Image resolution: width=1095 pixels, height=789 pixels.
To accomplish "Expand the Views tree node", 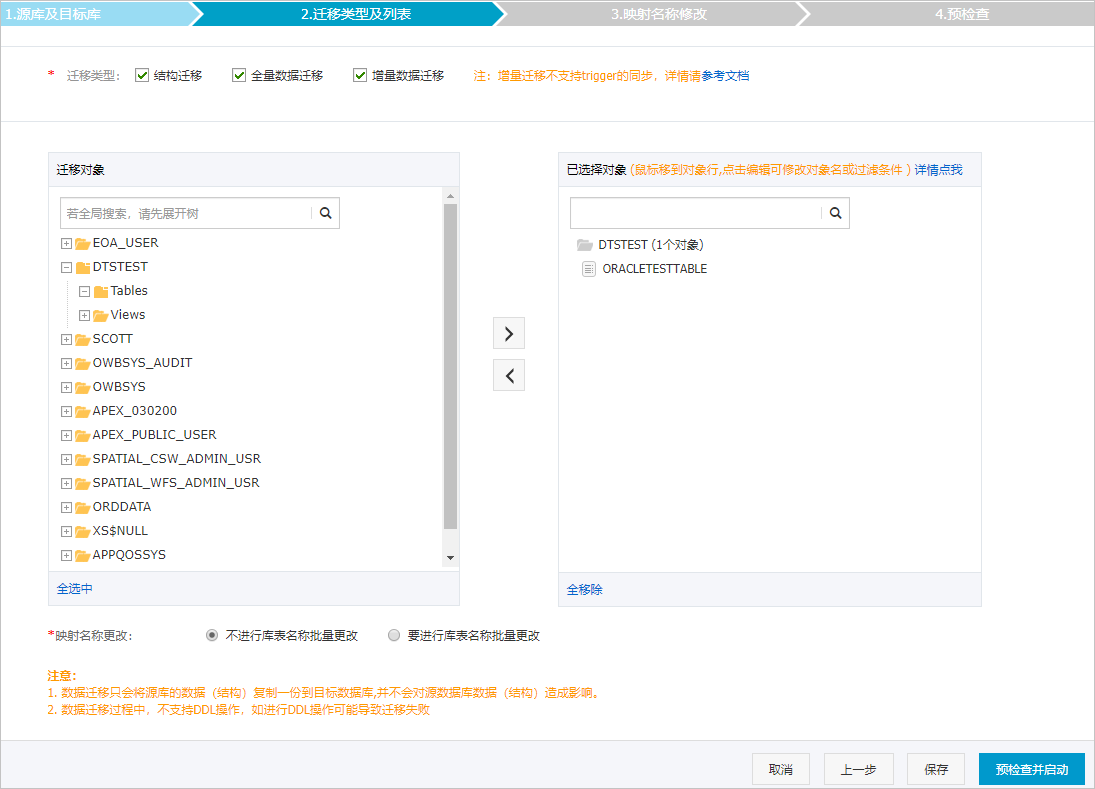I will [84, 316].
